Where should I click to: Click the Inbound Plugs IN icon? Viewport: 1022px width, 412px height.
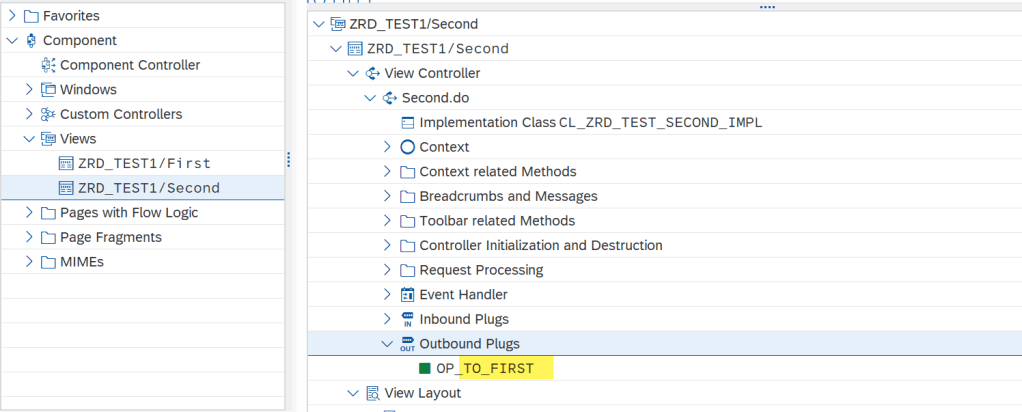click(x=407, y=319)
